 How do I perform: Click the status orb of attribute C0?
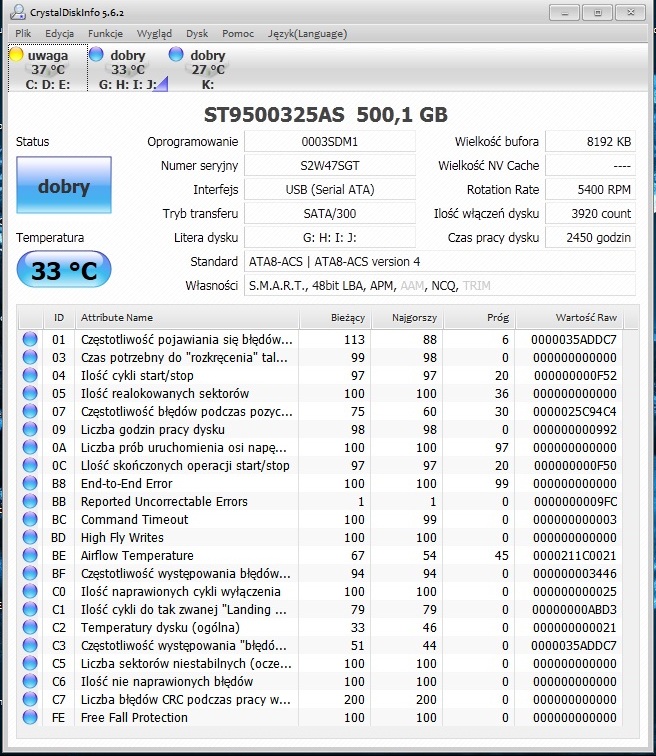(30, 591)
